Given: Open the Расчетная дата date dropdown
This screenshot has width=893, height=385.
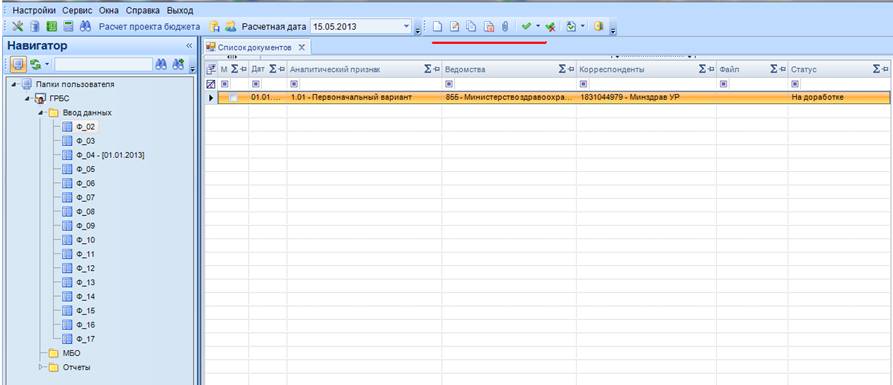Looking at the screenshot, I should [x=406, y=26].
